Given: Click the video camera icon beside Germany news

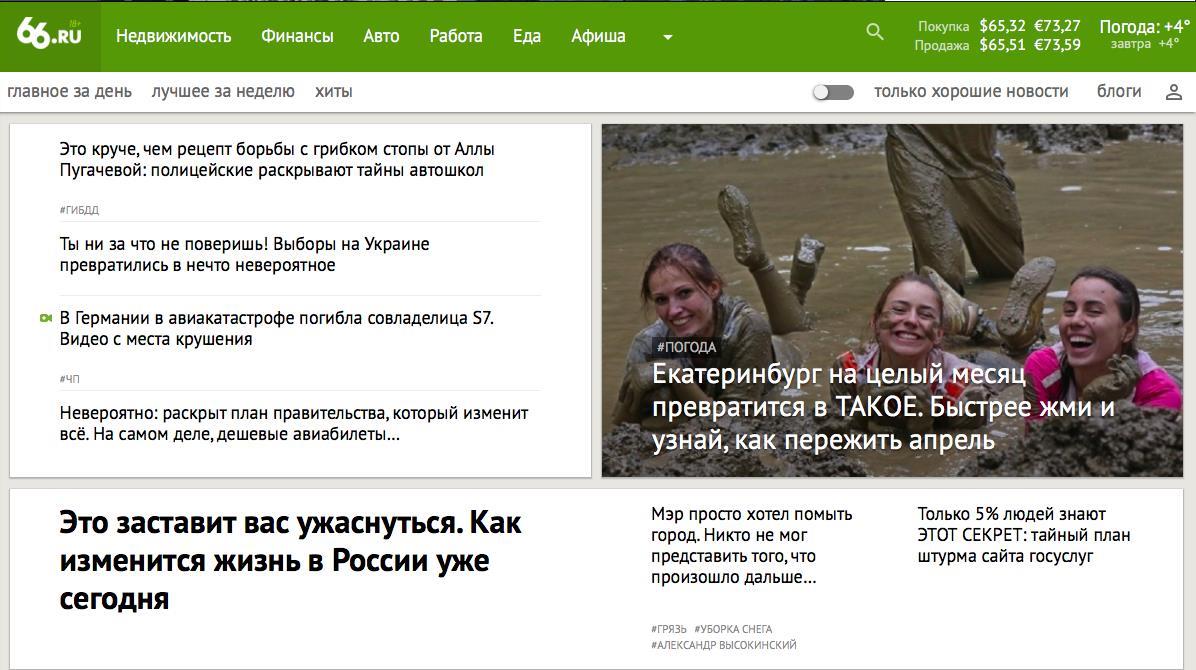Looking at the screenshot, I should tap(47, 318).
